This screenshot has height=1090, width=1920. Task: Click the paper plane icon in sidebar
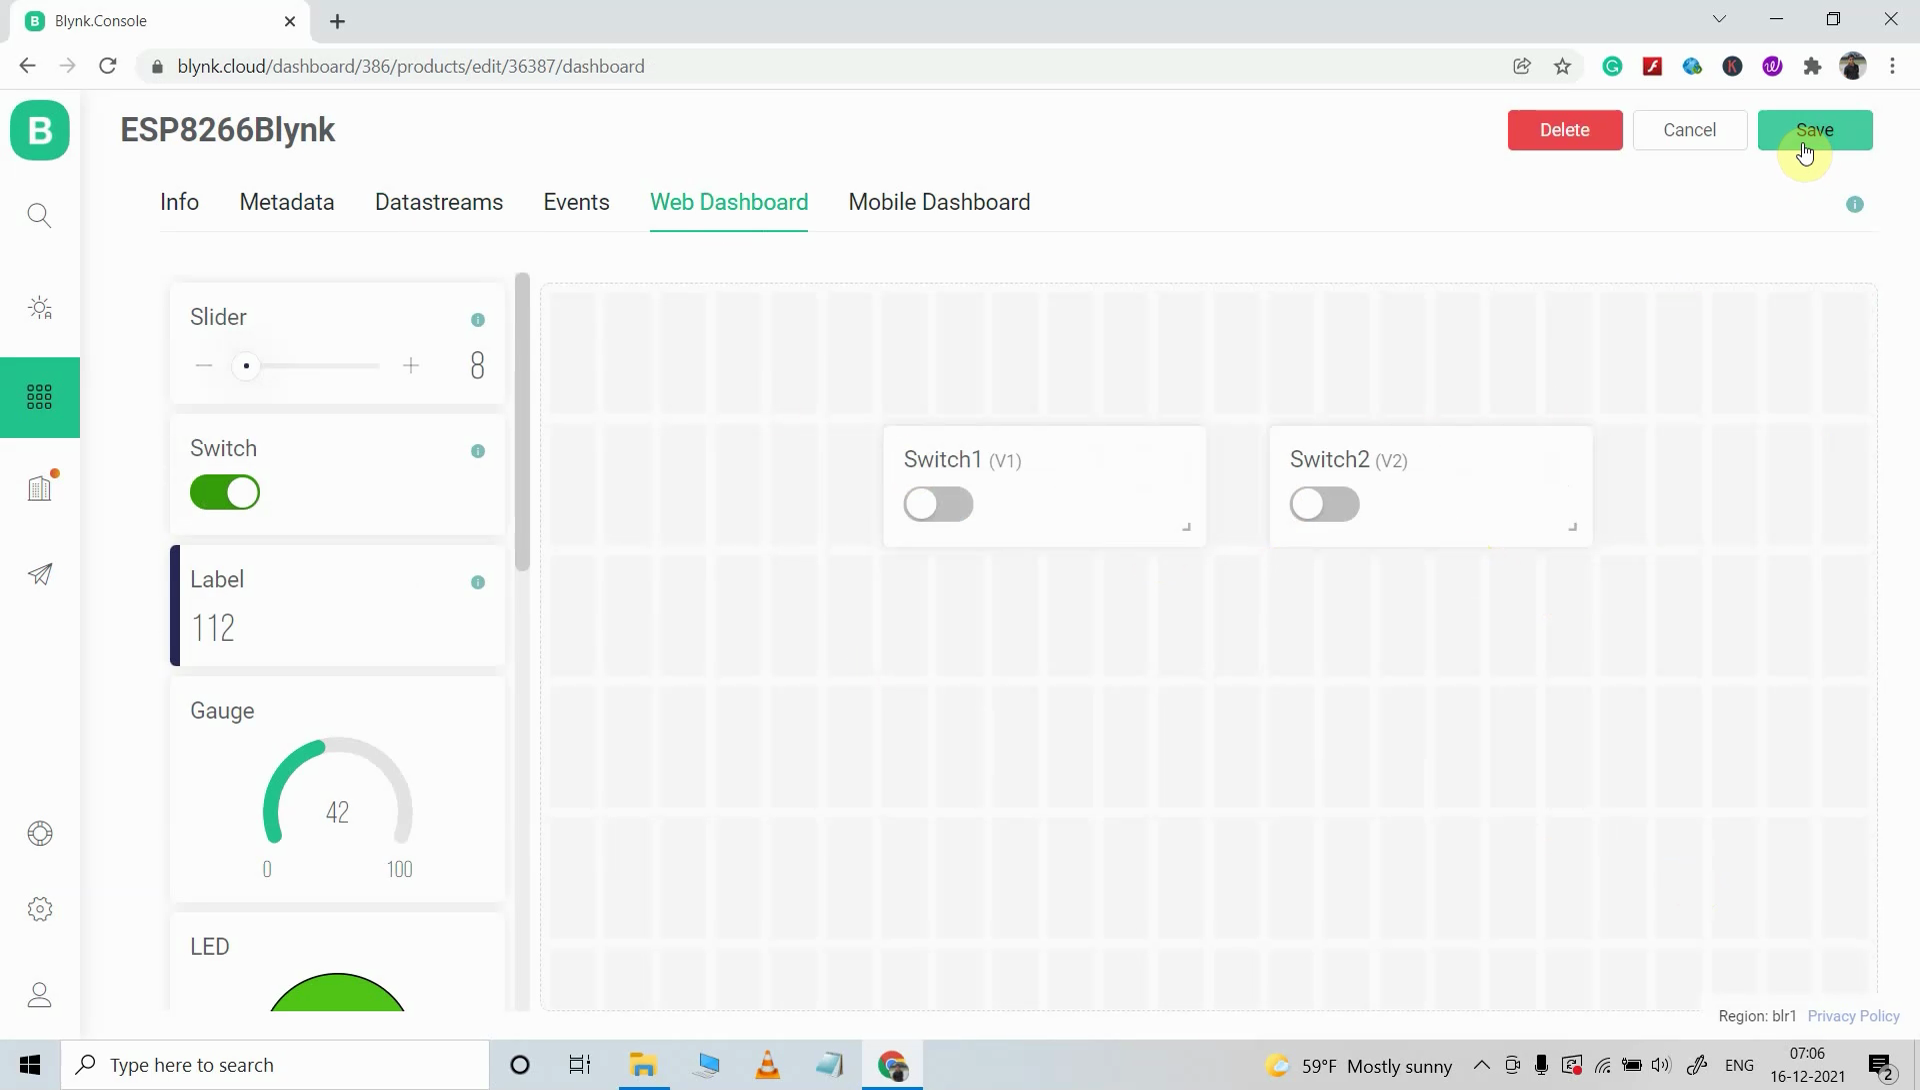coord(40,574)
